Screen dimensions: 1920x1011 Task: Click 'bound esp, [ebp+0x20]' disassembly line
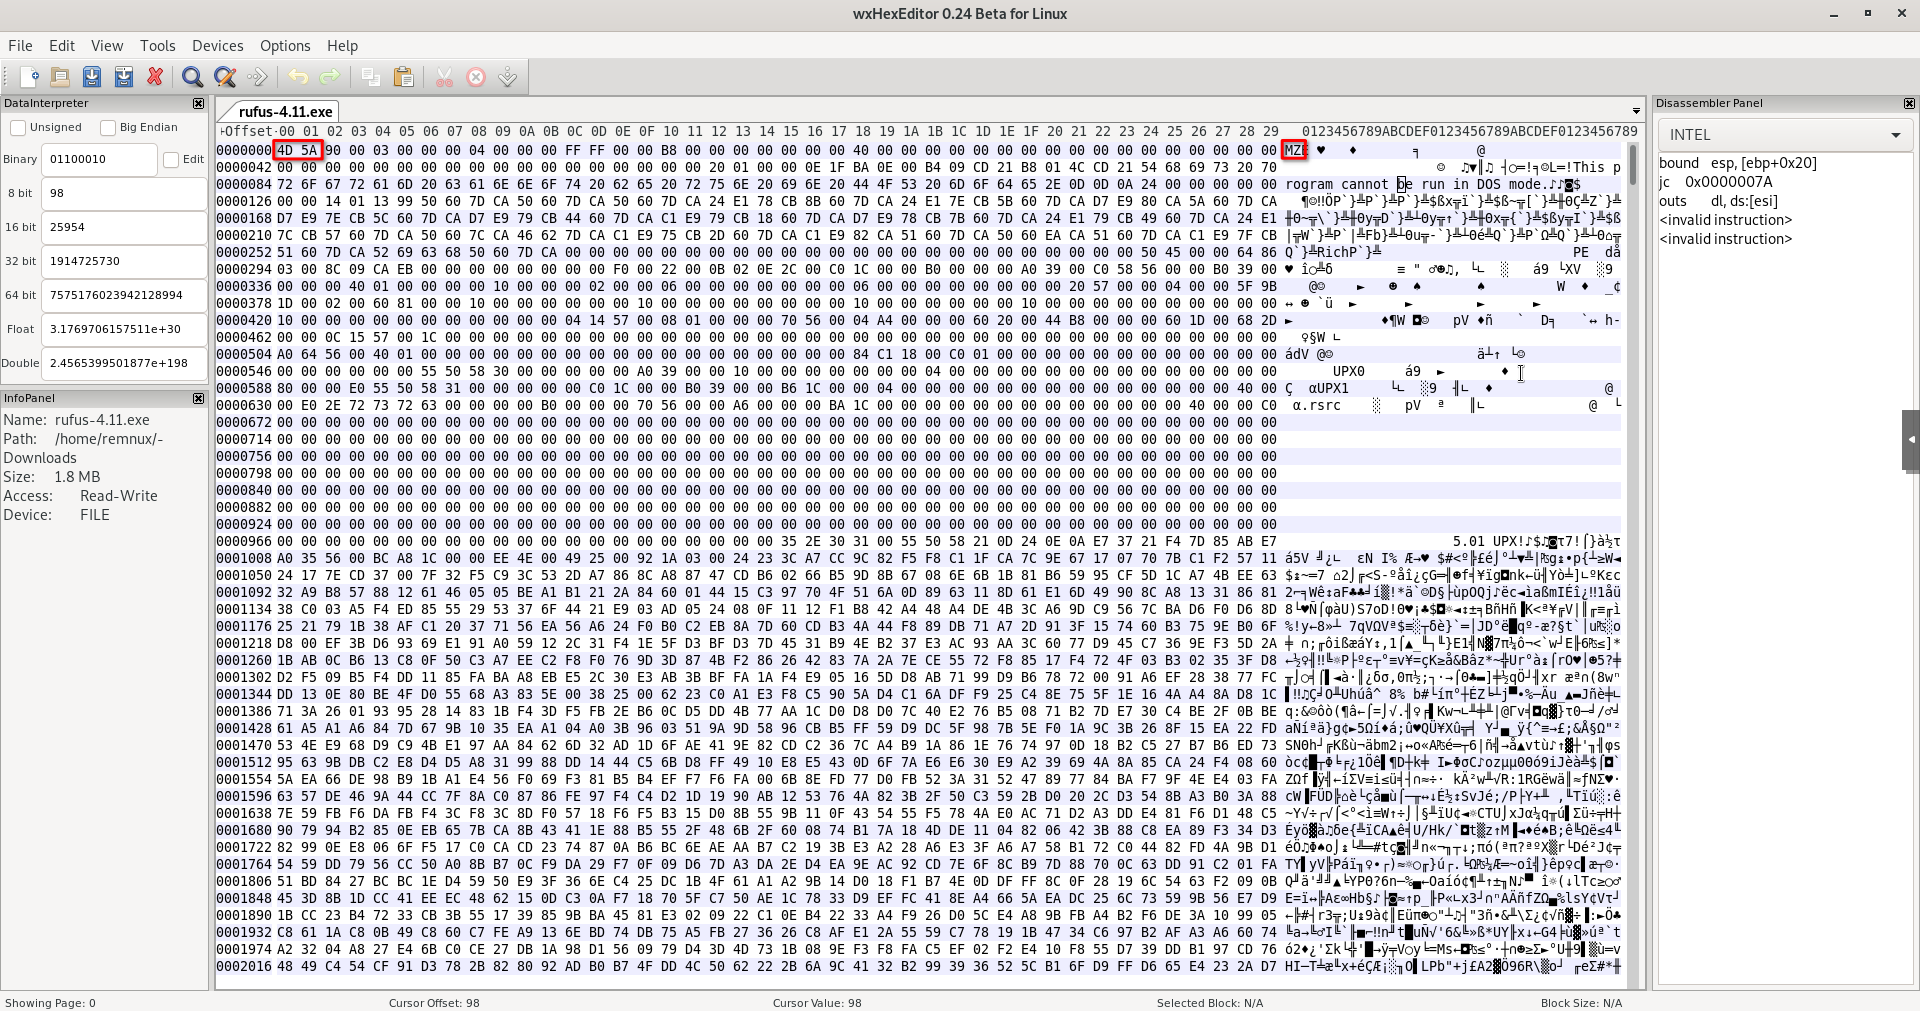point(1738,163)
